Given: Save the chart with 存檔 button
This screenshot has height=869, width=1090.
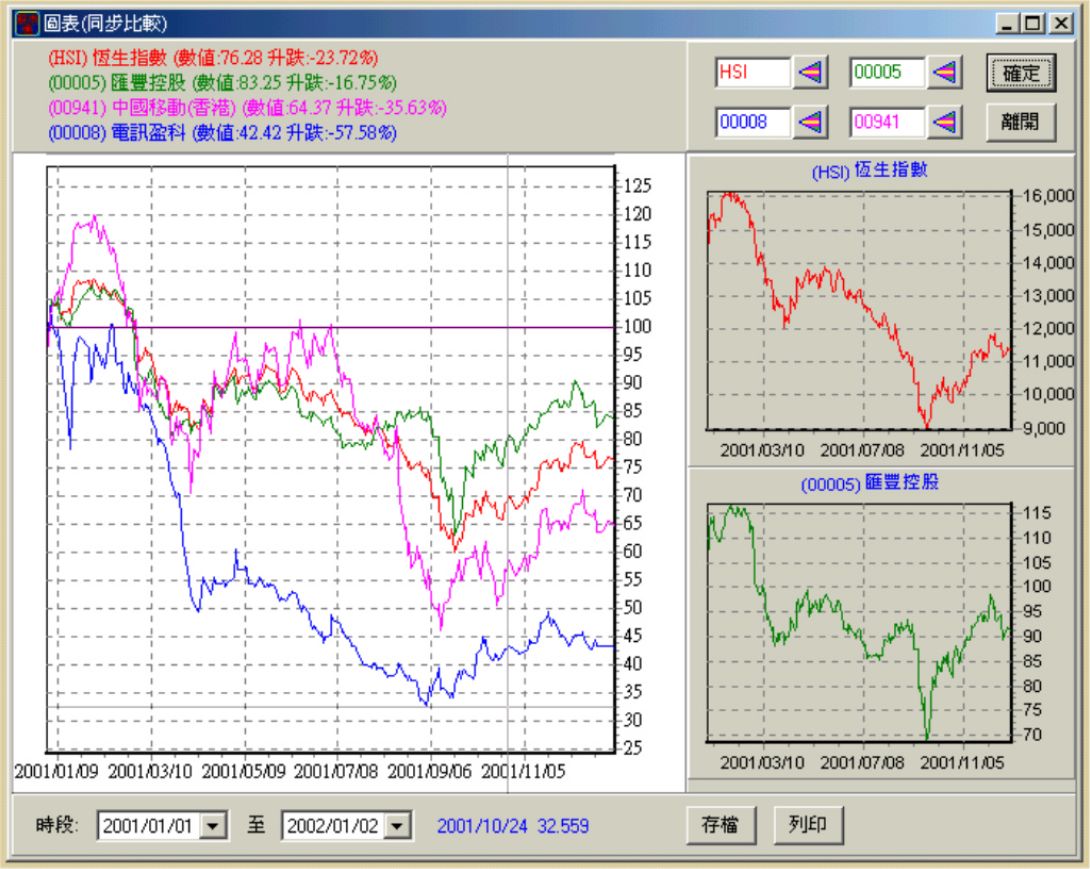Looking at the screenshot, I should [x=721, y=825].
